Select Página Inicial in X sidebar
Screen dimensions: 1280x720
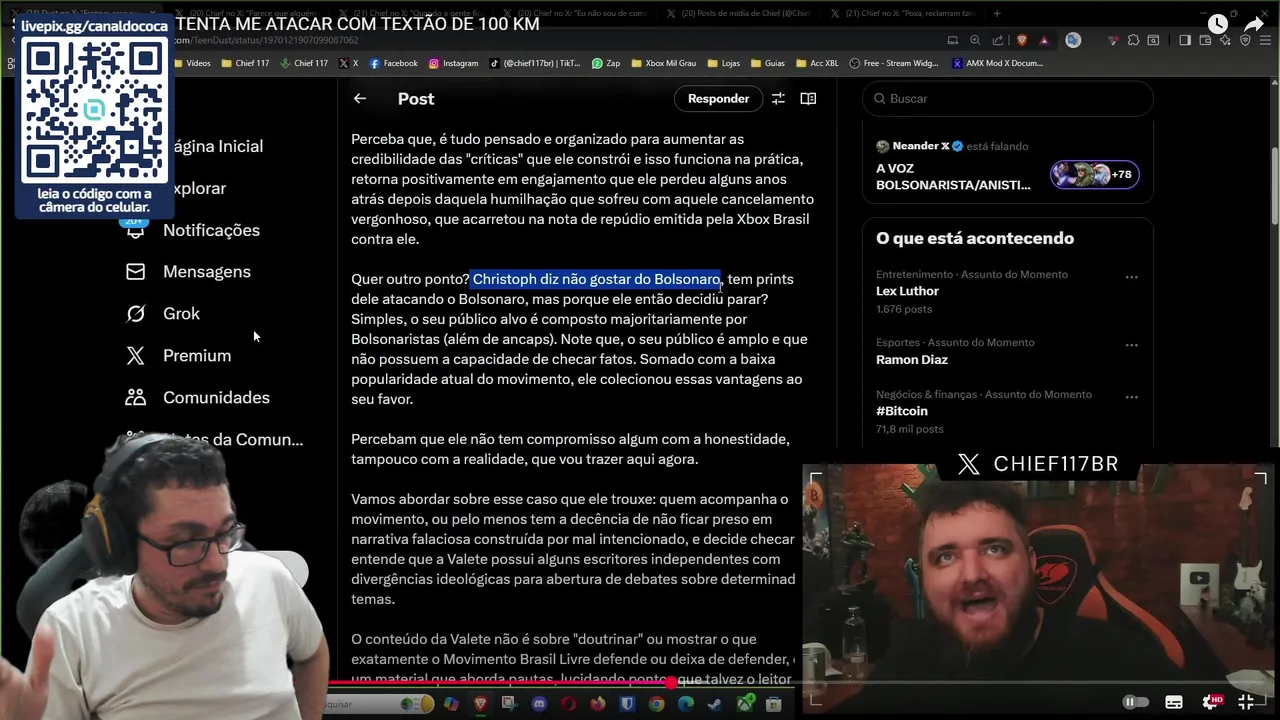click(216, 146)
